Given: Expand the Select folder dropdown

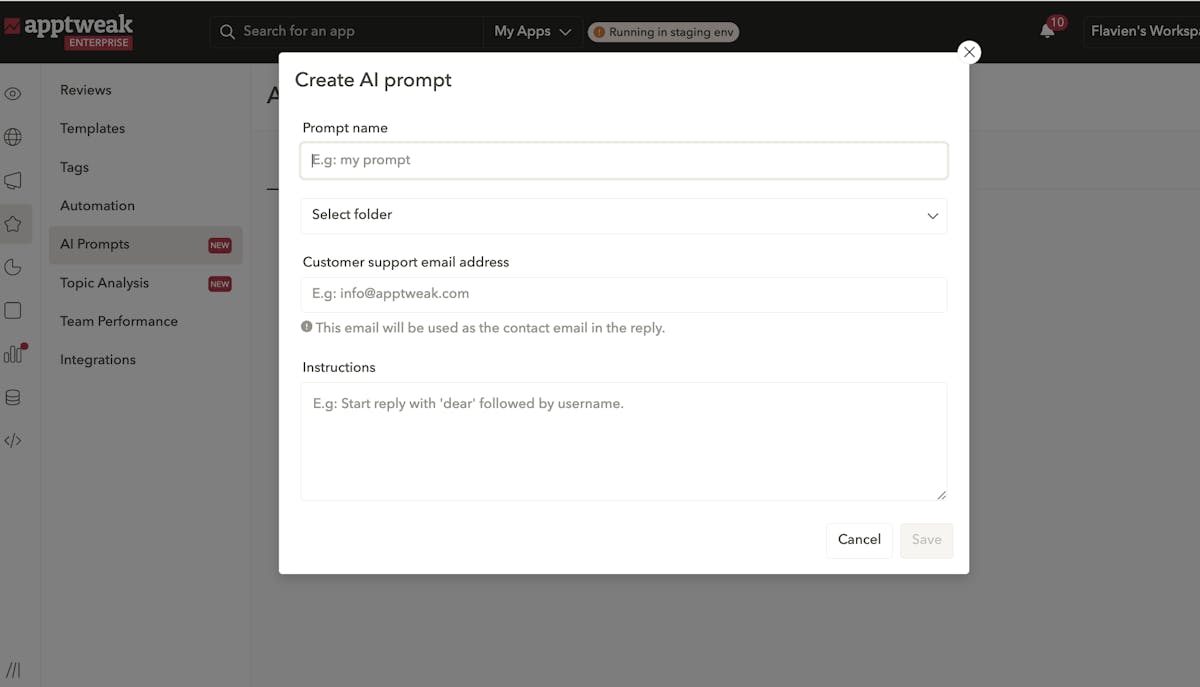Looking at the screenshot, I should [623, 215].
